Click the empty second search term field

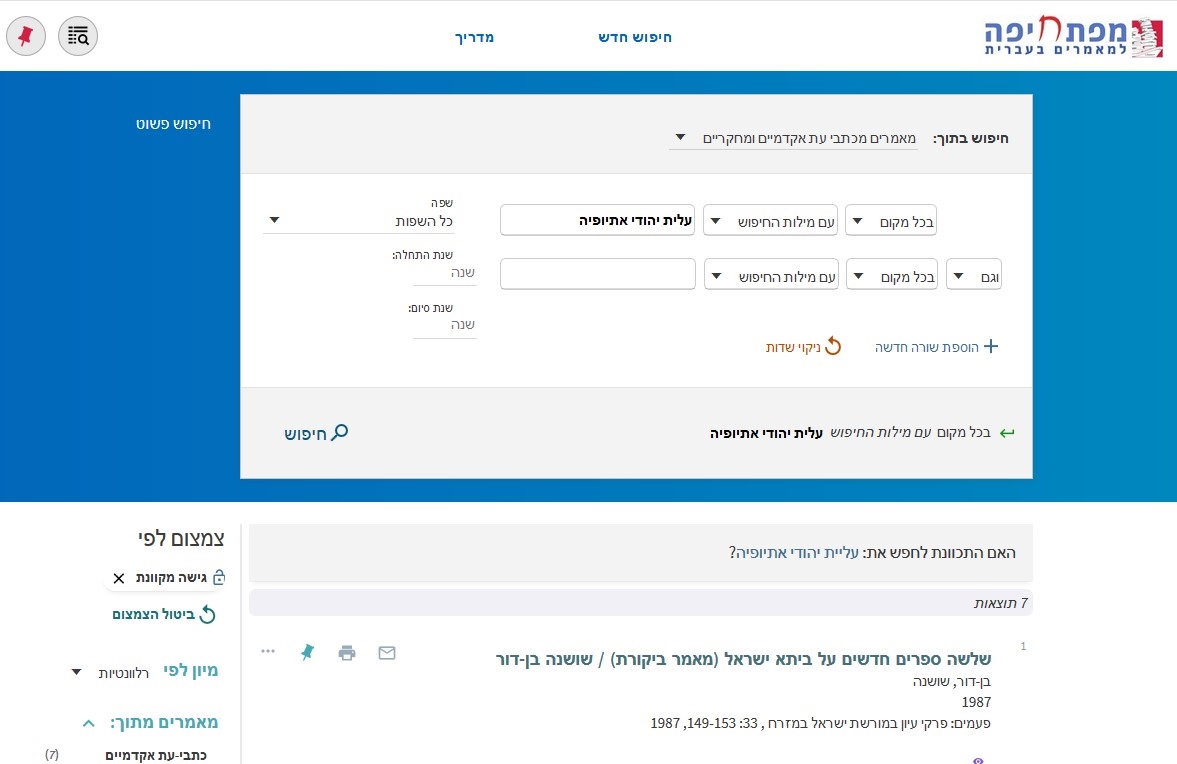597,274
